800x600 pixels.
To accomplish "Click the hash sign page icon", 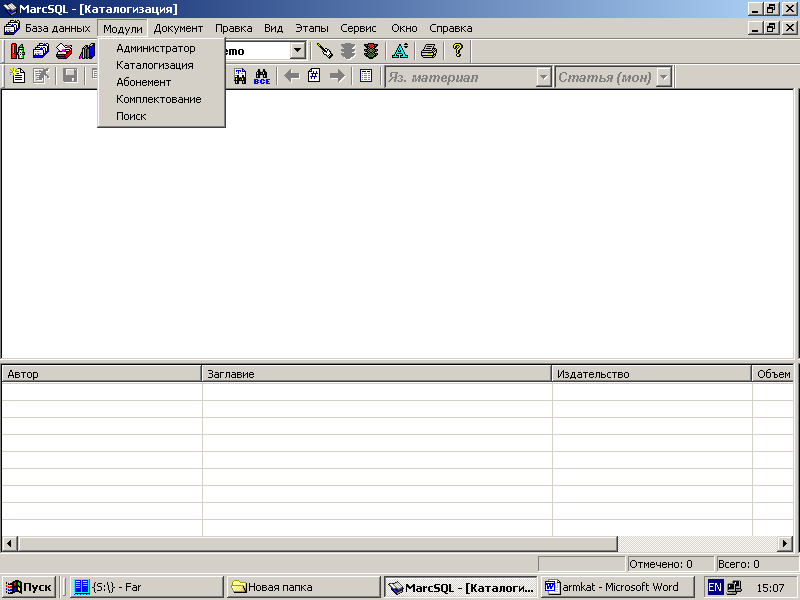I will tap(314, 77).
